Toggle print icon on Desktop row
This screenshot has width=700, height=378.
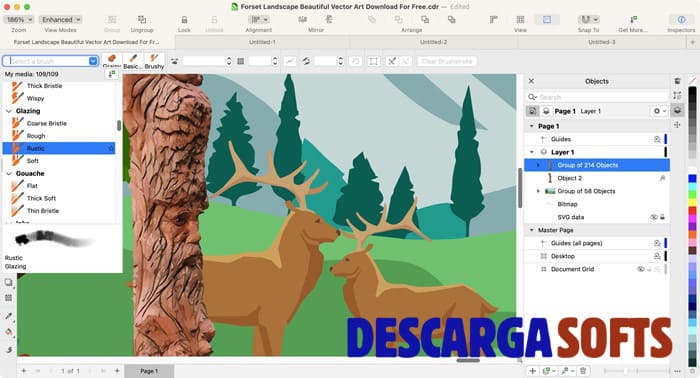657,256
